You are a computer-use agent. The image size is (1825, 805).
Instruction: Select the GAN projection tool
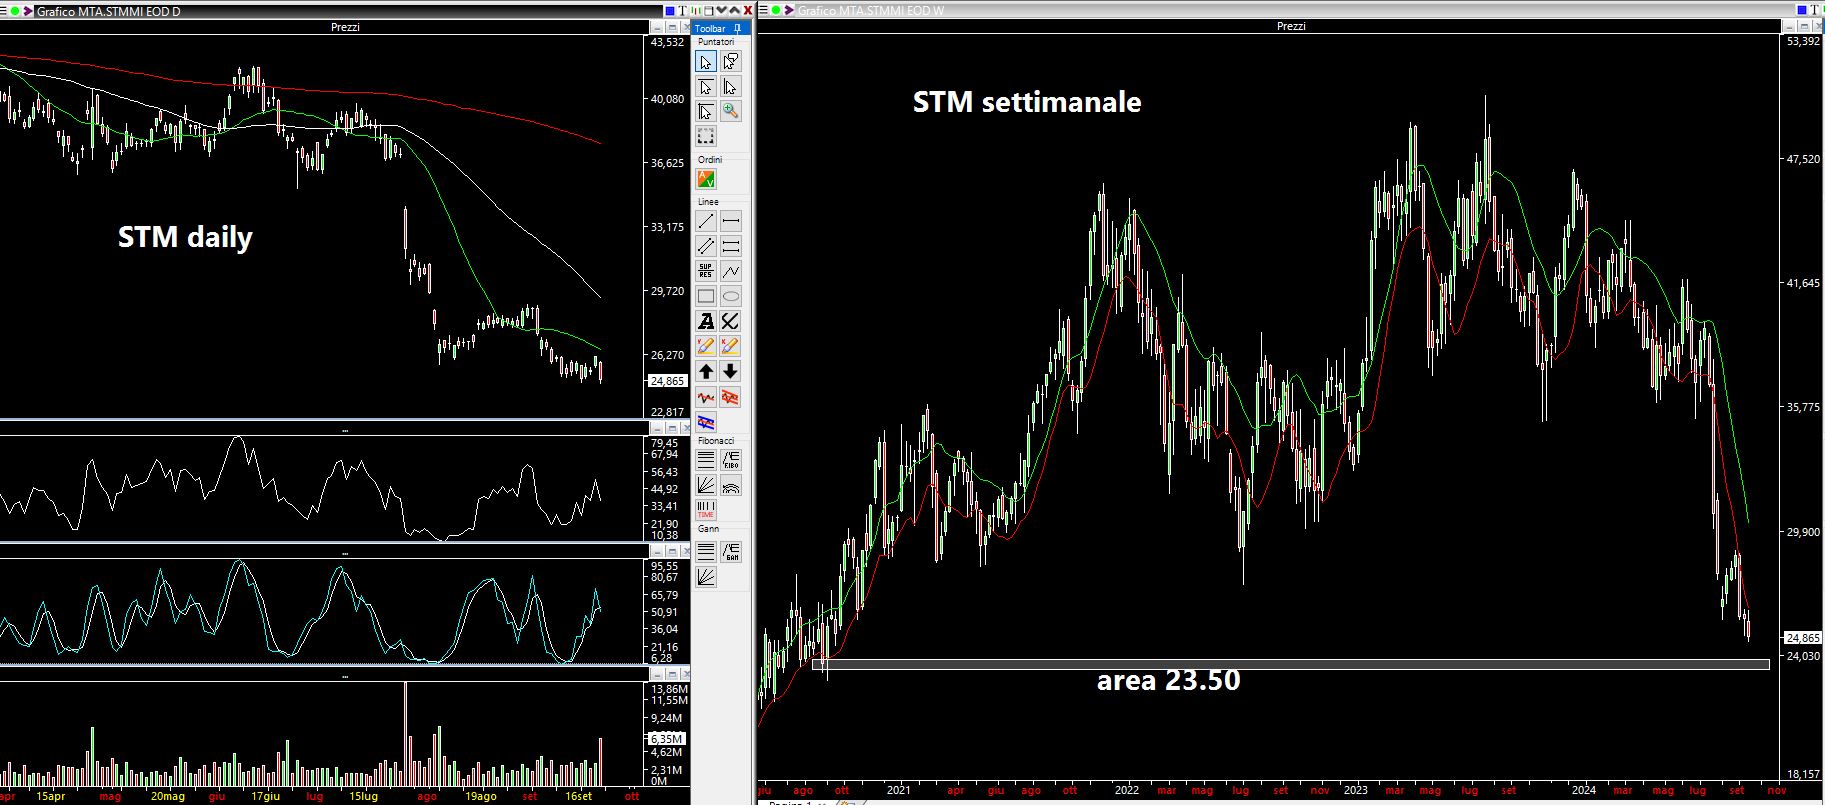pyautogui.click(x=731, y=551)
